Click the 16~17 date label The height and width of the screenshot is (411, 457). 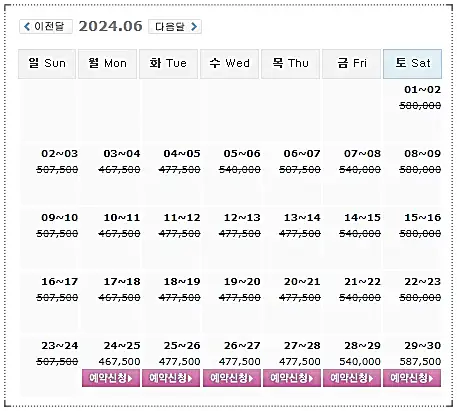click(x=60, y=282)
